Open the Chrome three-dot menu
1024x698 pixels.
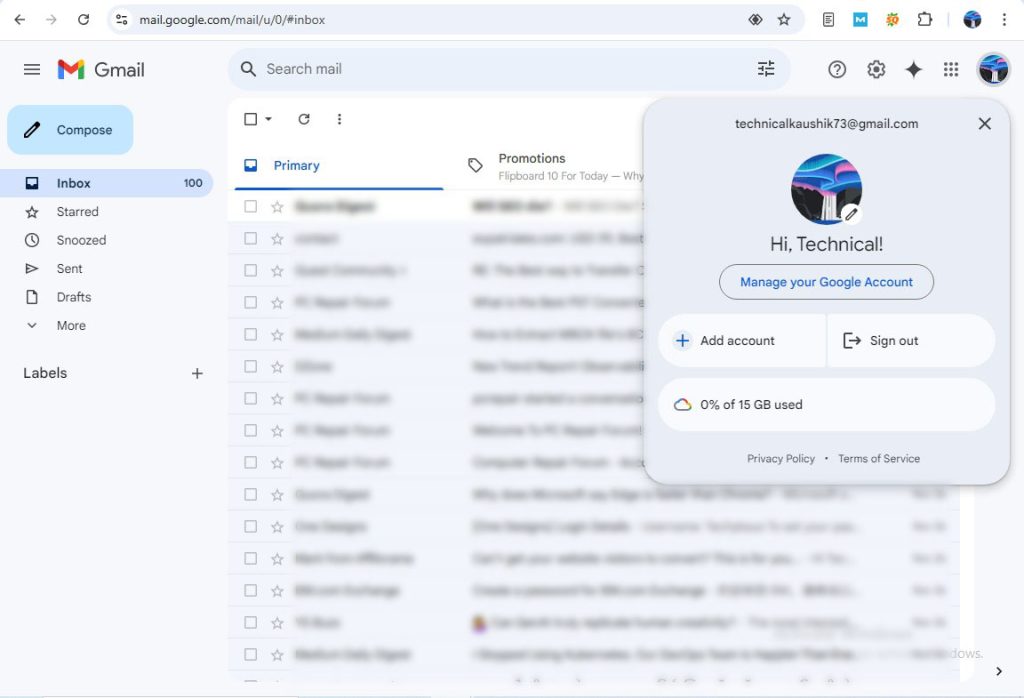pos(1004,20)
